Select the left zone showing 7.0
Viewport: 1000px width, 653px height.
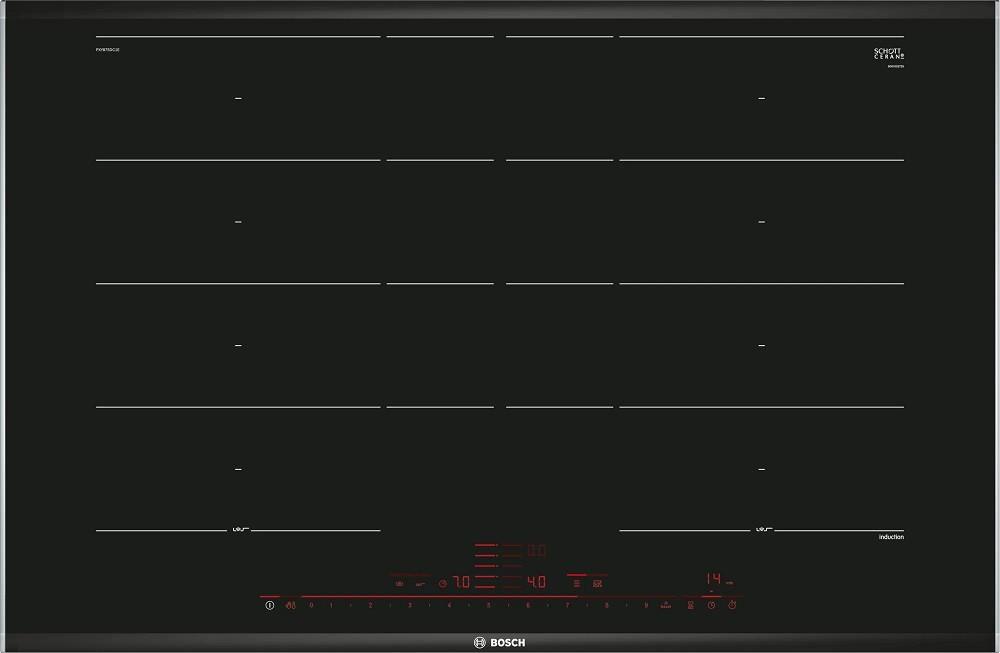[x=460, y=582]
